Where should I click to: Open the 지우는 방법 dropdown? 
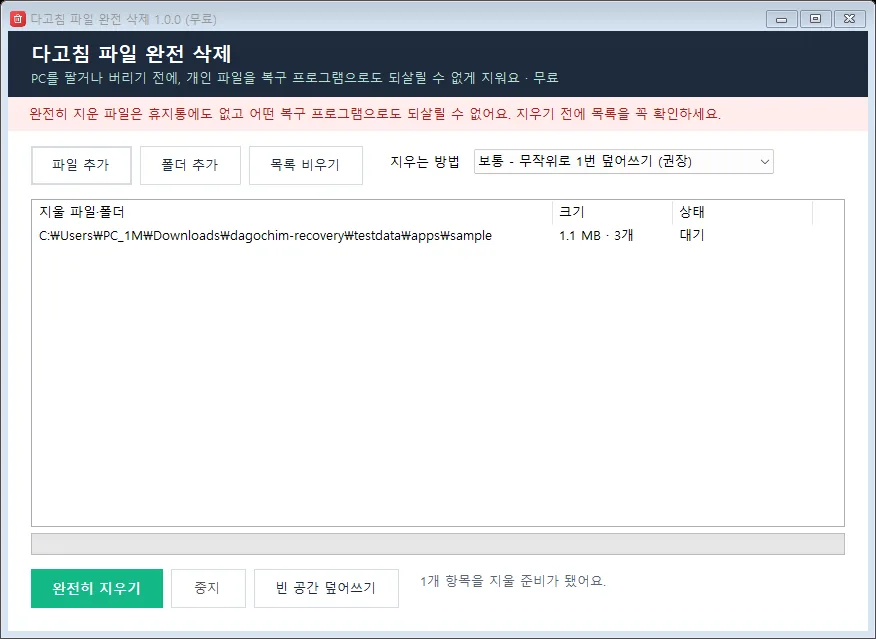(x=623, y=161)
